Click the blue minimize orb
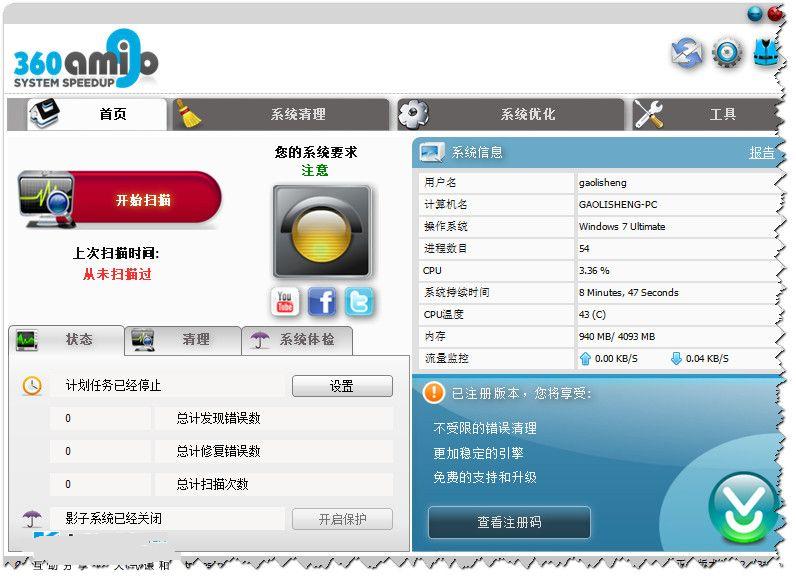This screenshot has height=578, width=796. 755,14
